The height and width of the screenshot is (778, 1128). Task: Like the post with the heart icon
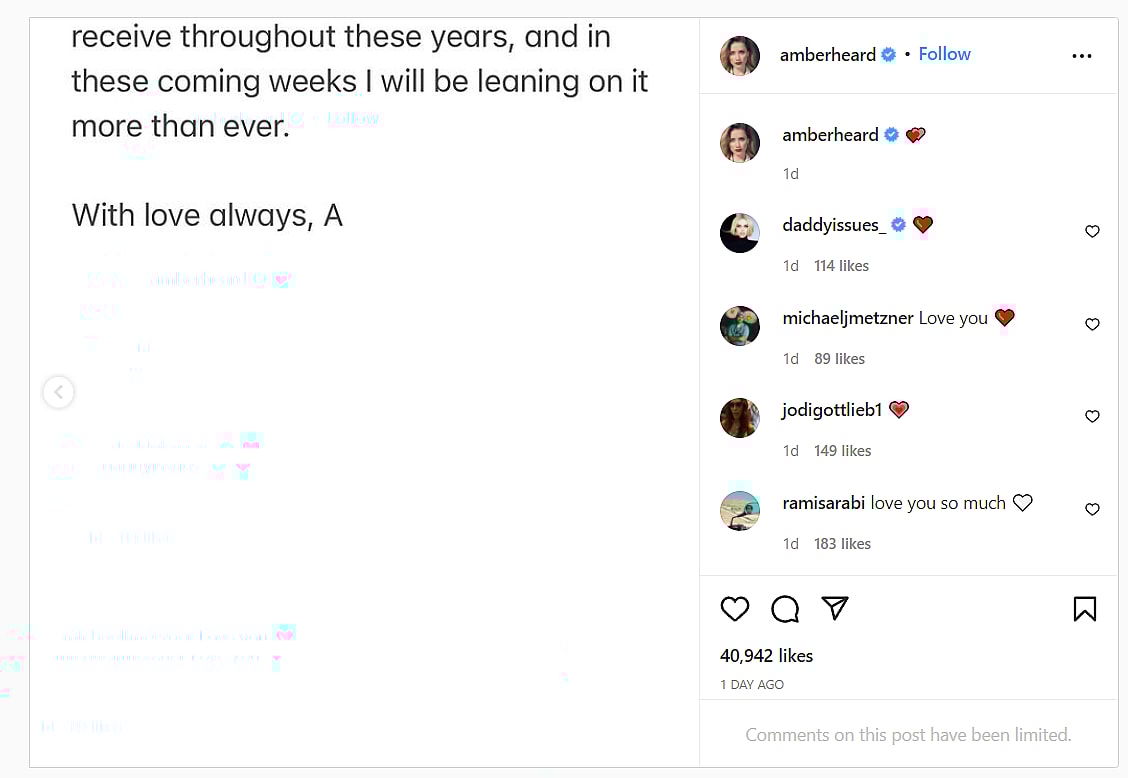[x=735, y=609]
